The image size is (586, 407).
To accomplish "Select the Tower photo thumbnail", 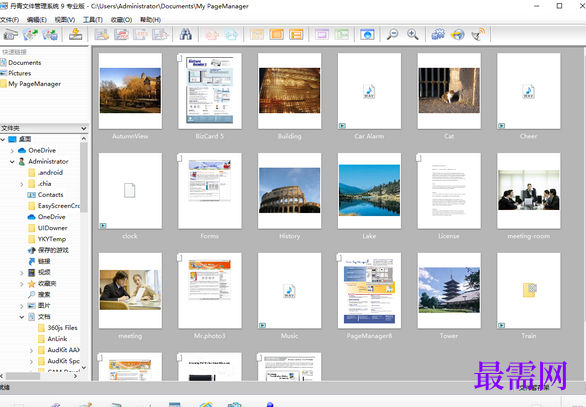I will 449,291.
